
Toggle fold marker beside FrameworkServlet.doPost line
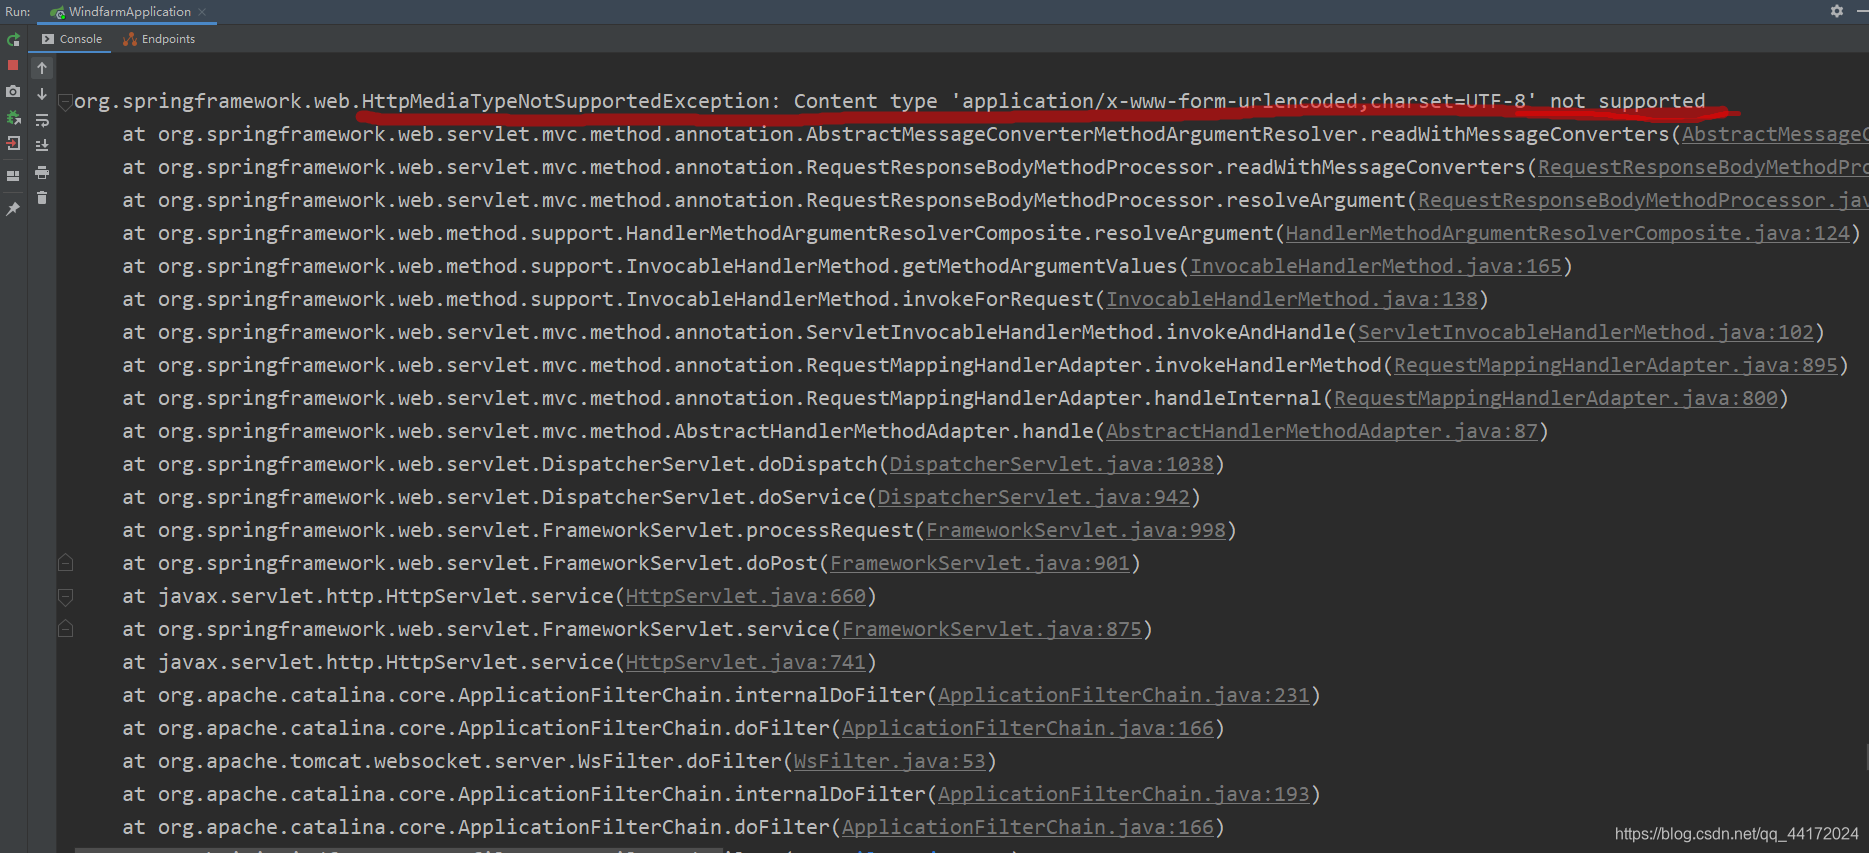(65, 563)
